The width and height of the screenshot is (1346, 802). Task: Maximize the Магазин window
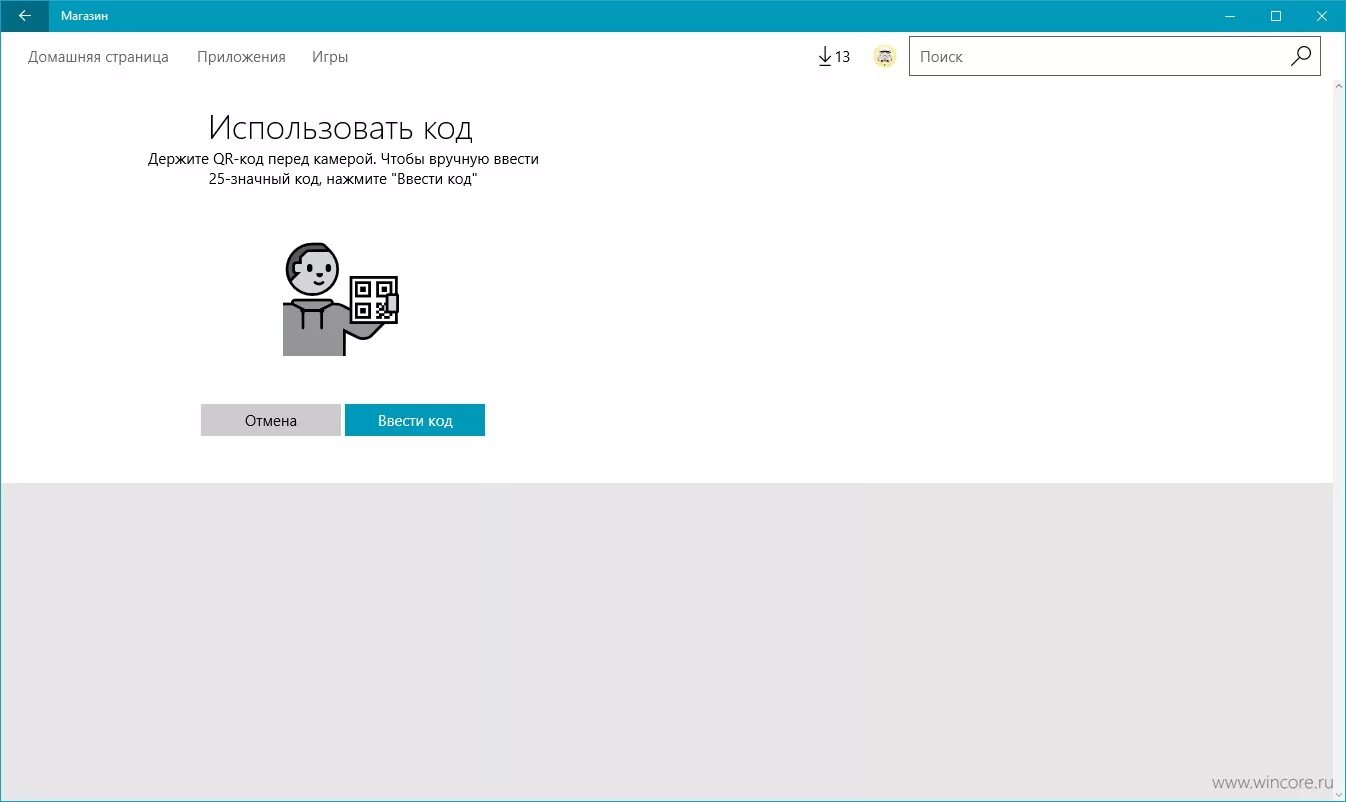(1276, 16)
